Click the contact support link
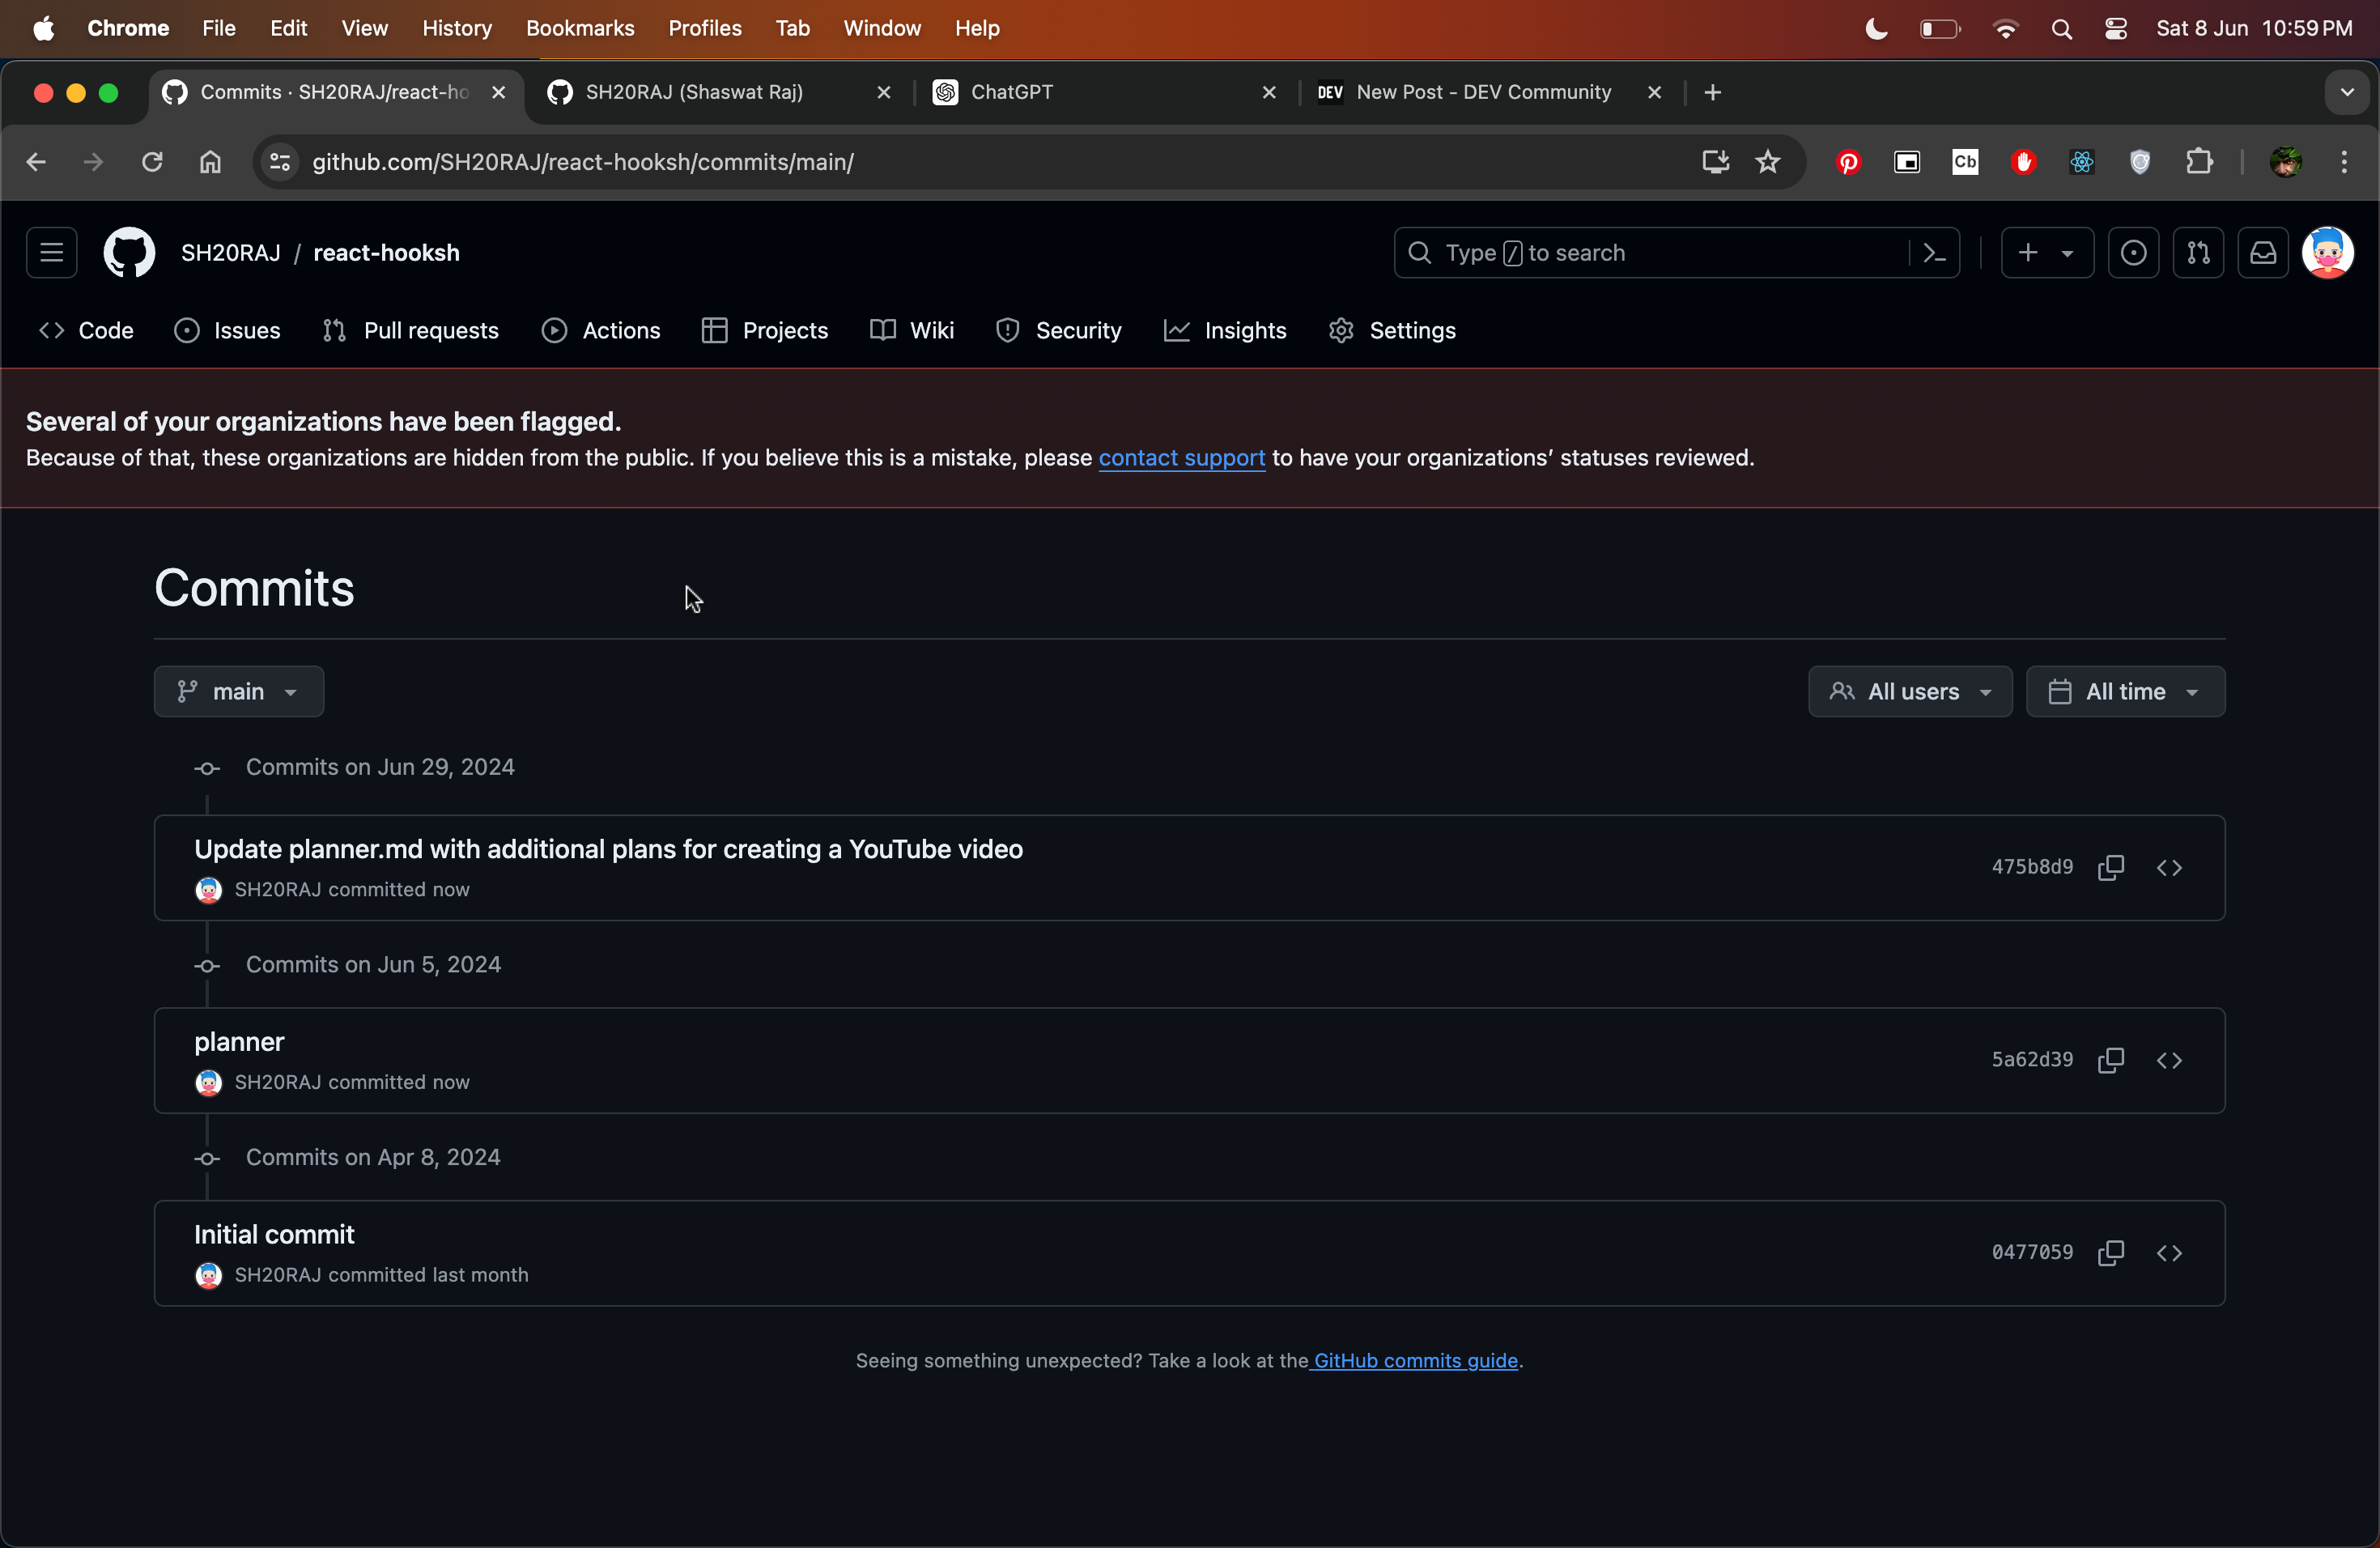Screen dimensions: 2380x1548 1181,458
